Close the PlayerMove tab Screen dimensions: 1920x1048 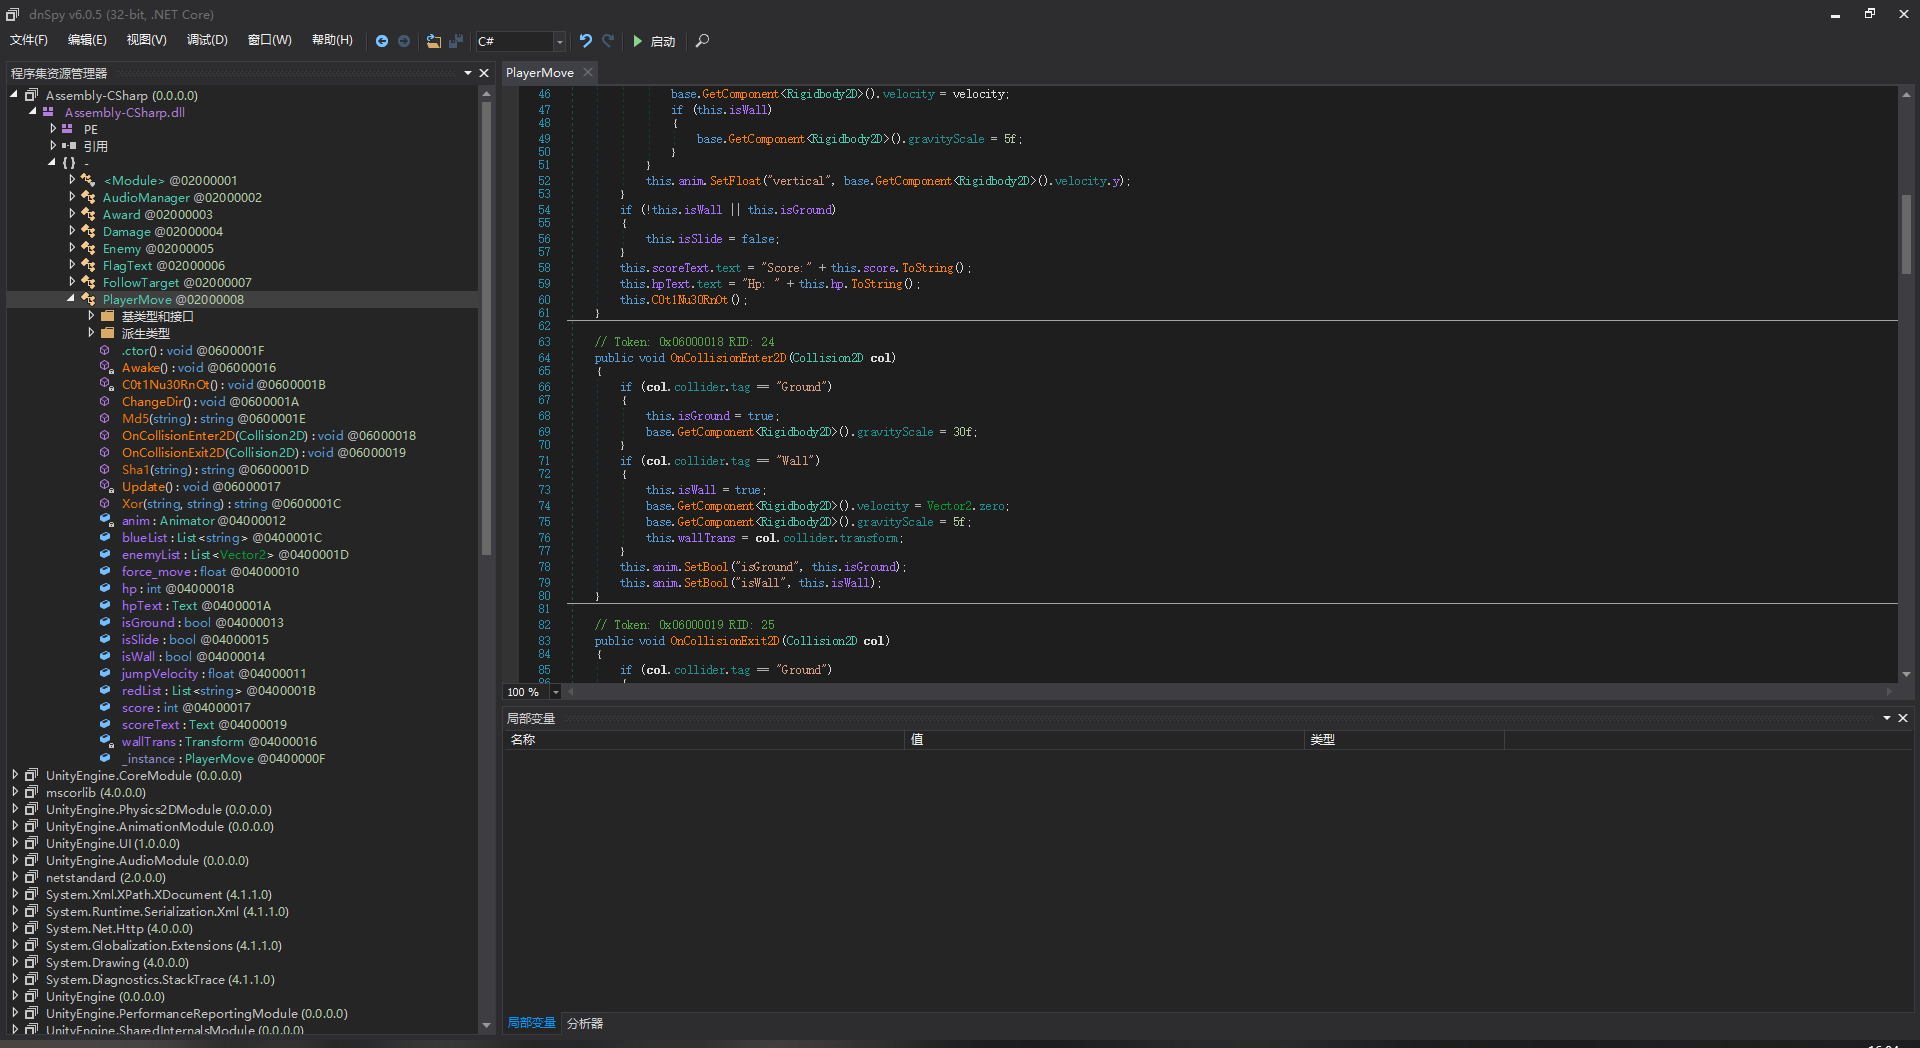pos(588,72)
